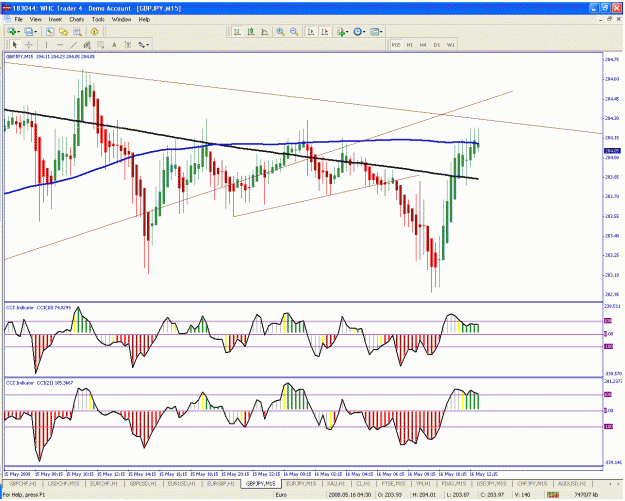
Task: Click the connection status bars indicator
Action: [x=553, y=495]
